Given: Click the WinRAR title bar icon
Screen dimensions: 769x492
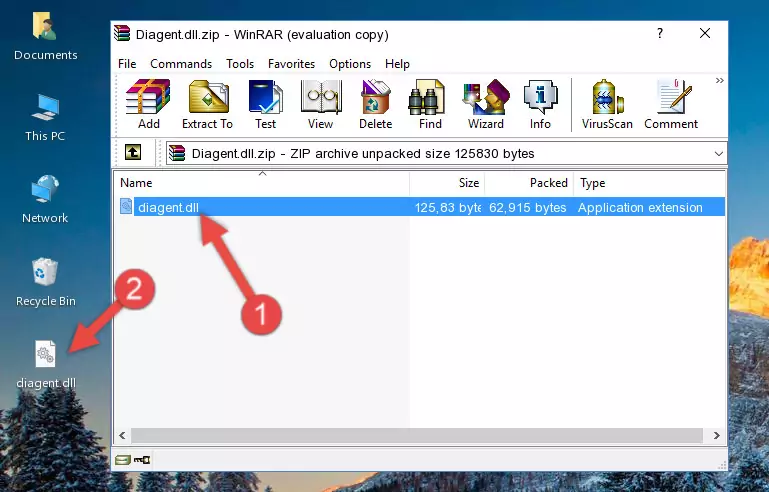Looking at the screenshot, I should pos(122,33).
